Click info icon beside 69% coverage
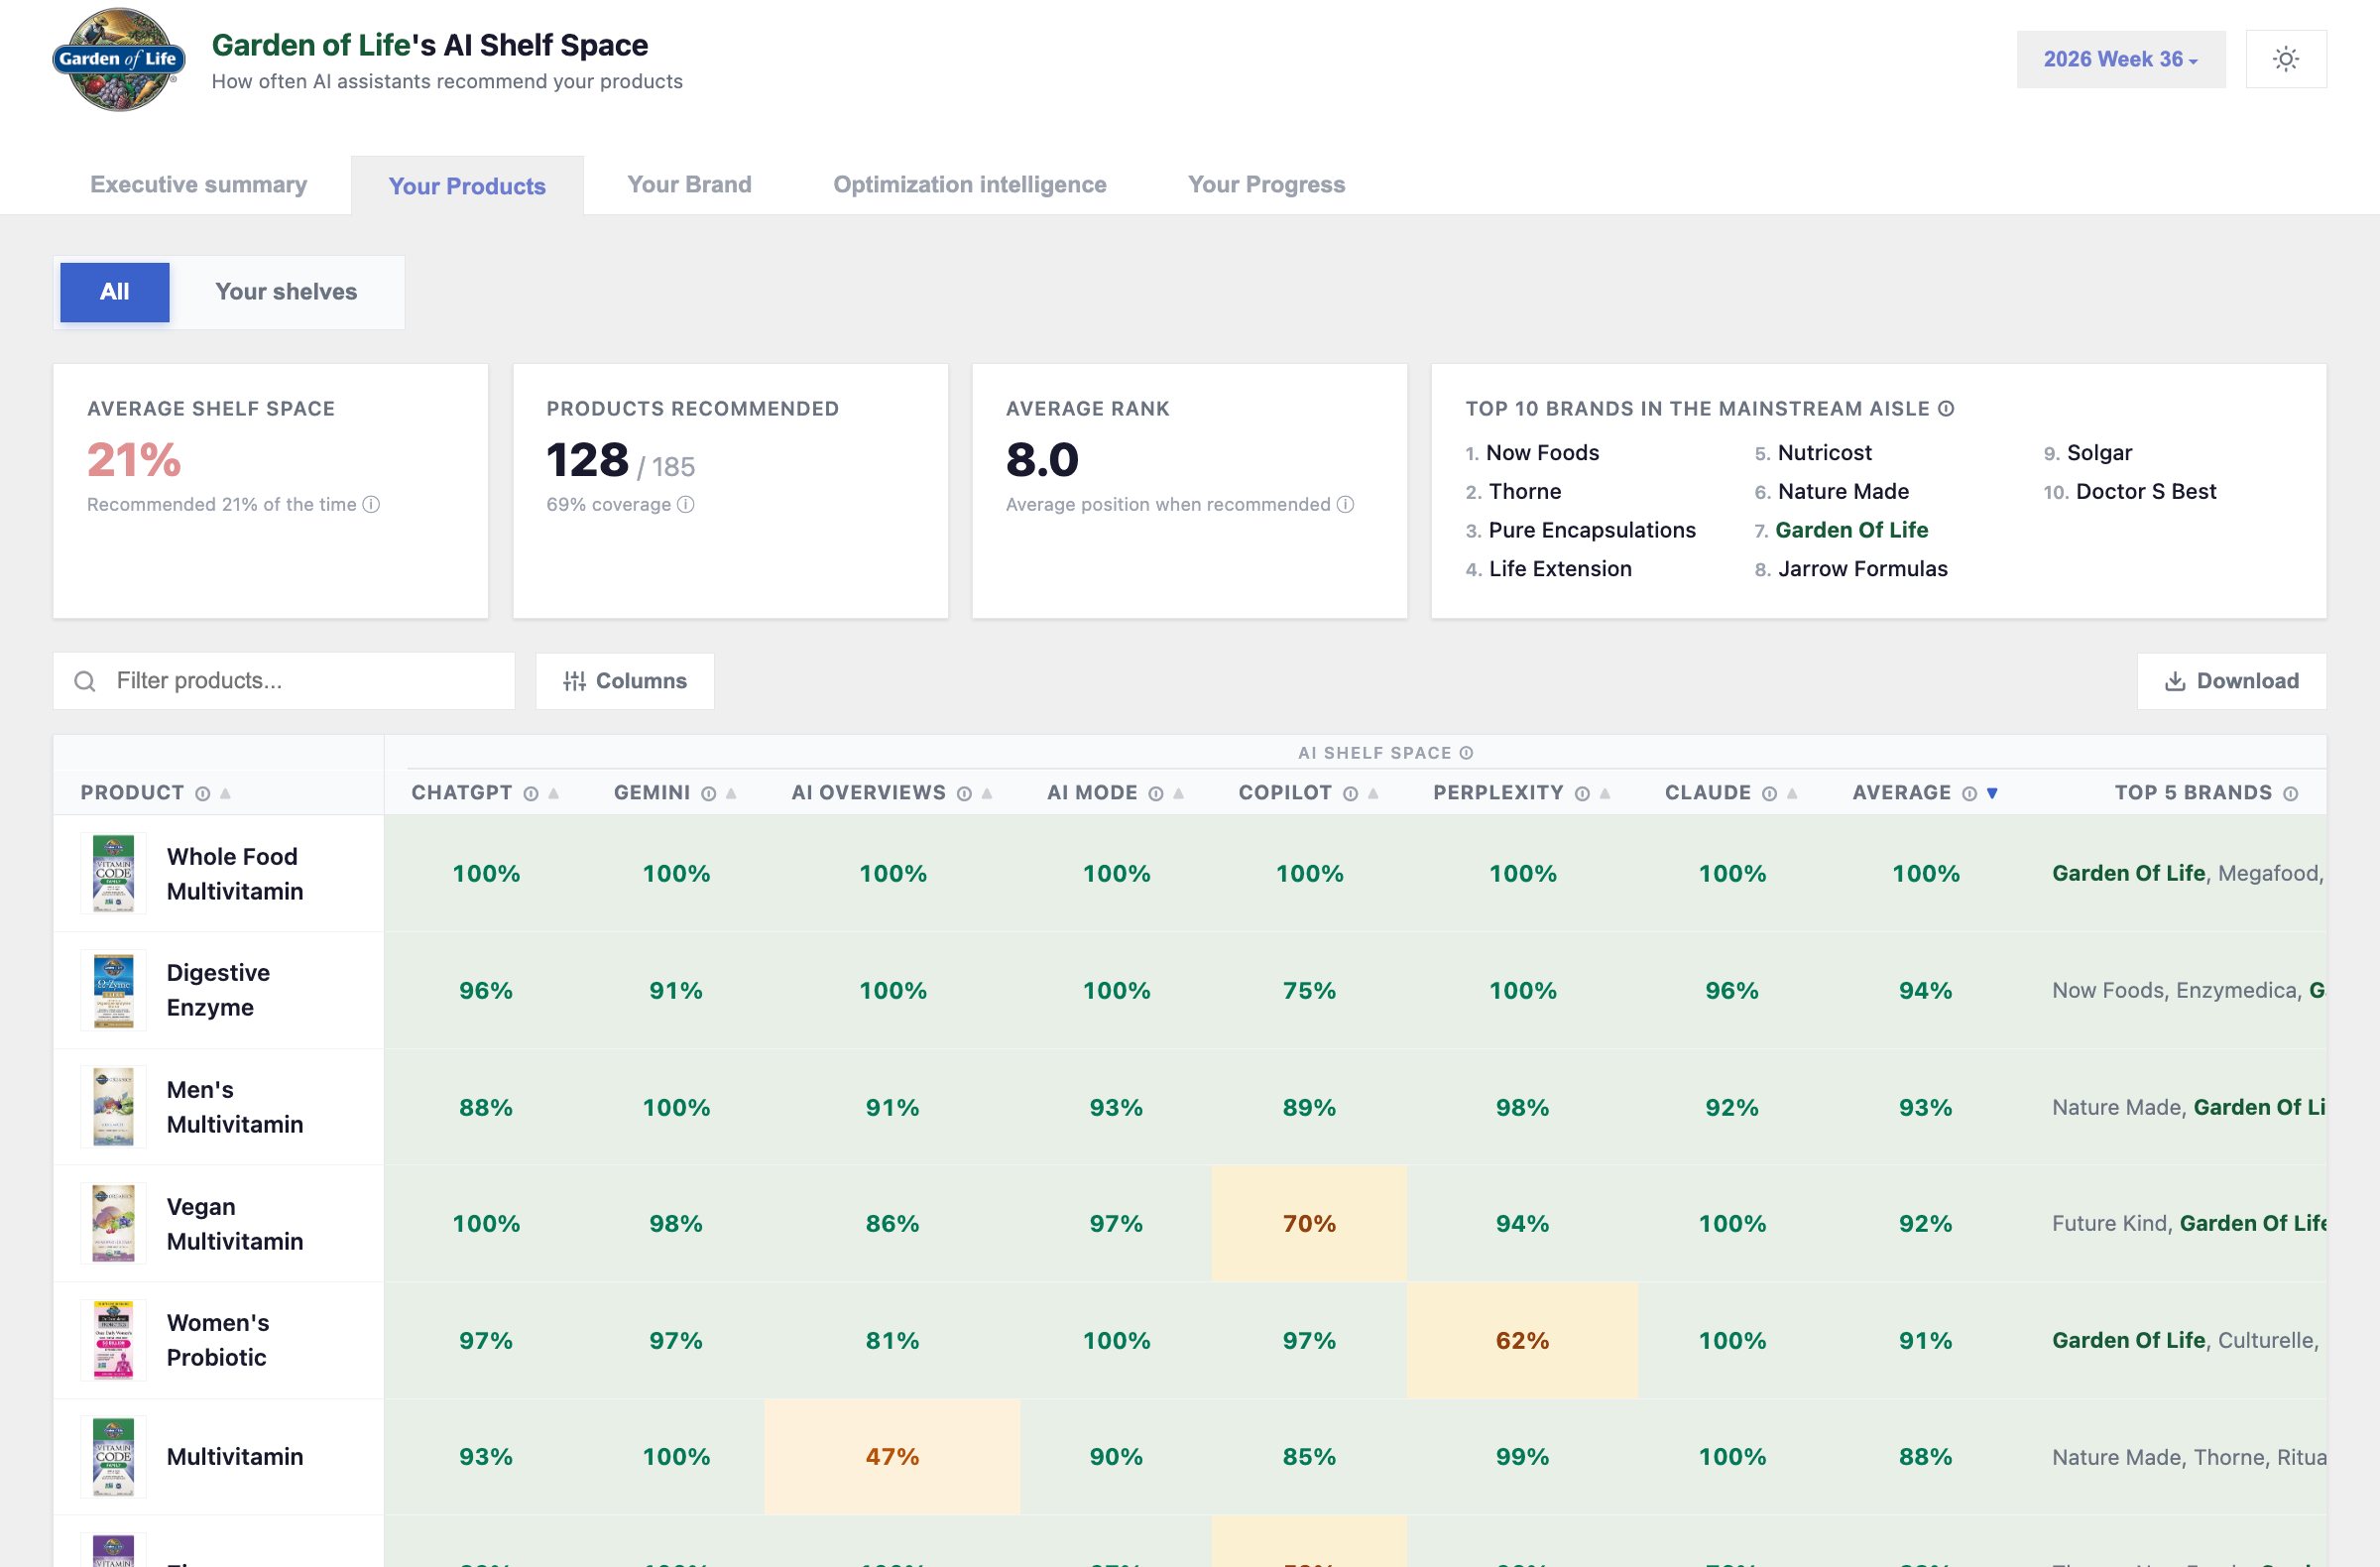This screenshot has height=1567, width=2380. click(685, 504)
